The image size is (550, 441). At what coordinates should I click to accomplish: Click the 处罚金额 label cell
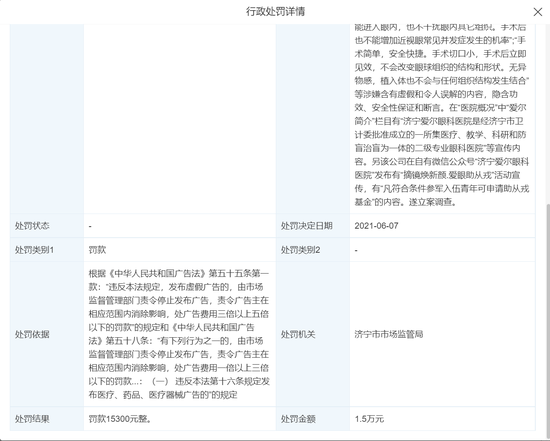pos(313,419)
